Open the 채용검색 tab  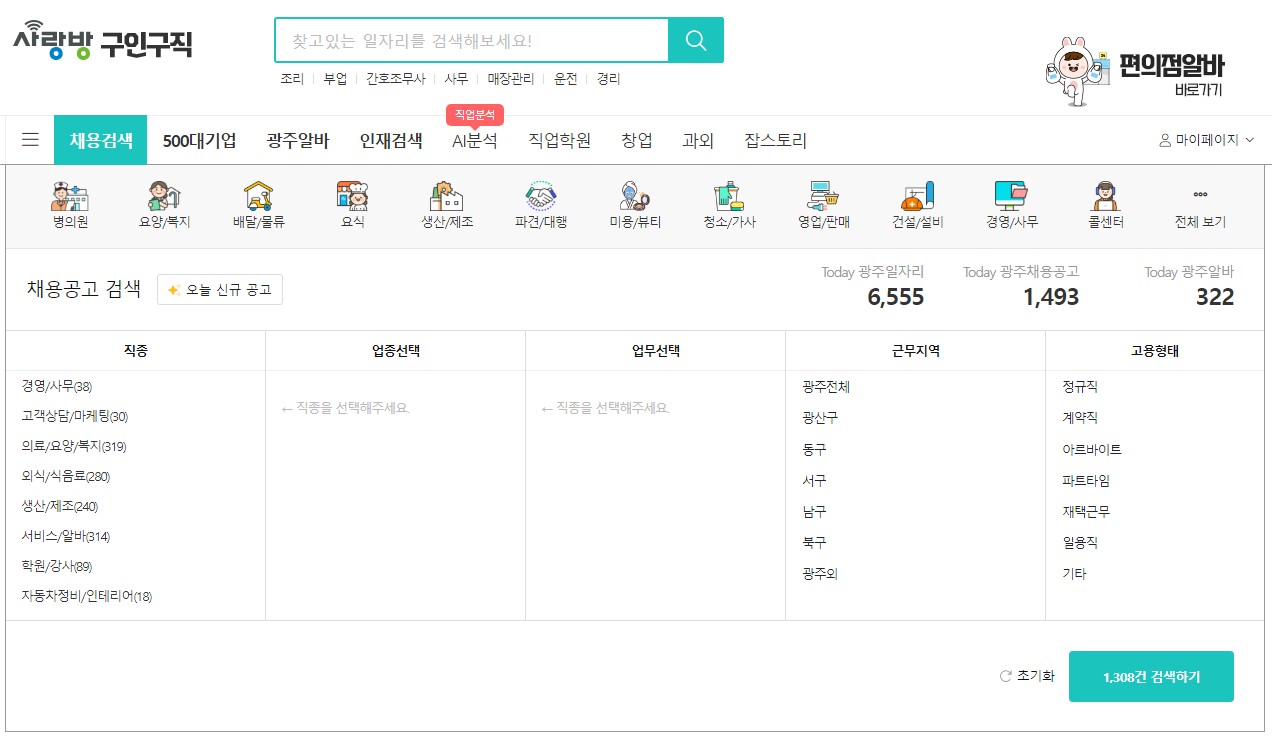click(101, 140)
